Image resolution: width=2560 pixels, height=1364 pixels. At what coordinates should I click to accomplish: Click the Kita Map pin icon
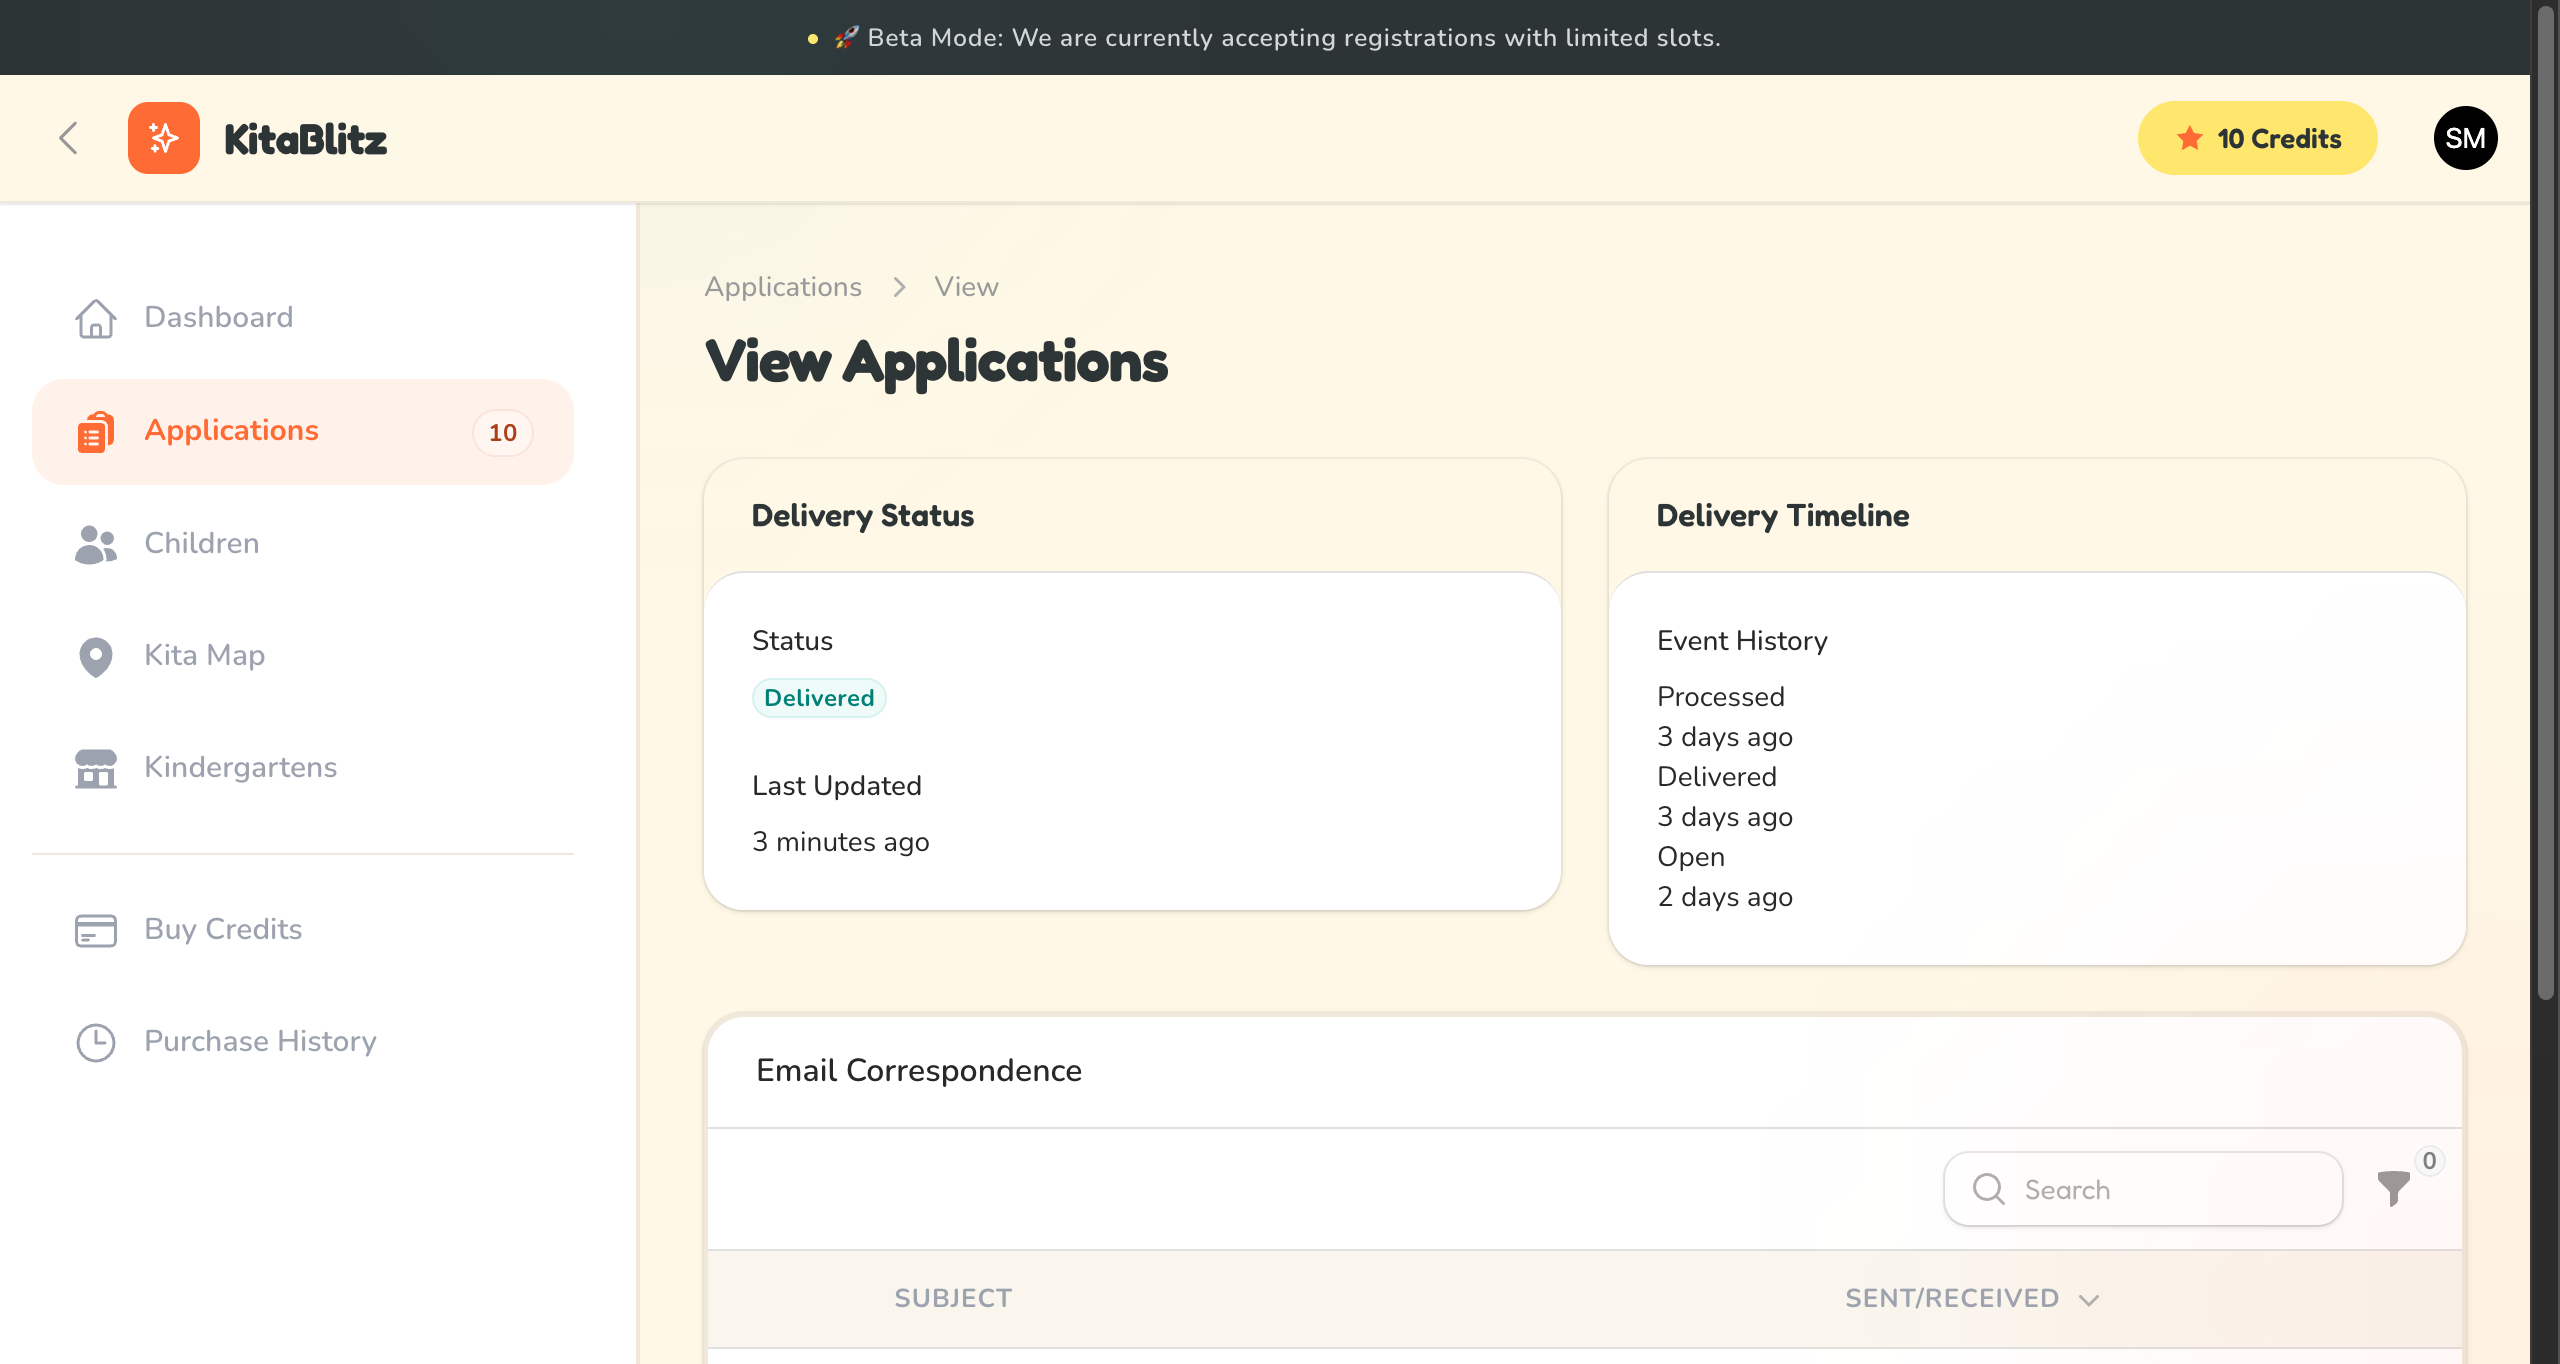[x=96, y=656]
